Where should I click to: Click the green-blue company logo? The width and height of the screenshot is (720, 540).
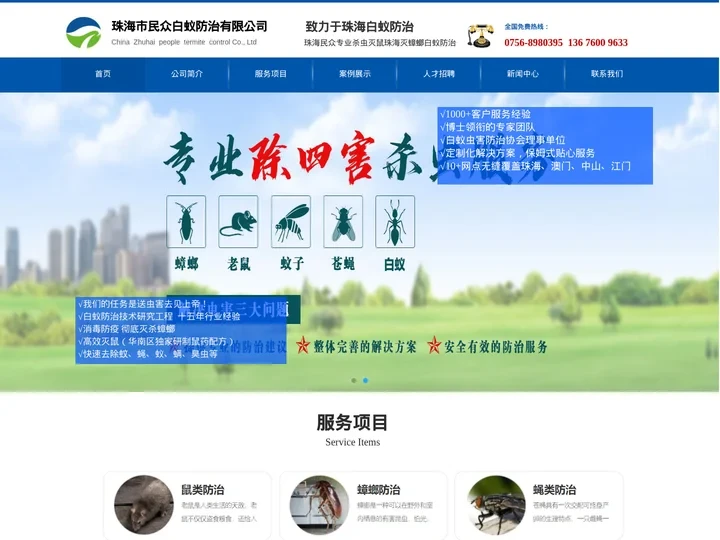pos(83,33)
